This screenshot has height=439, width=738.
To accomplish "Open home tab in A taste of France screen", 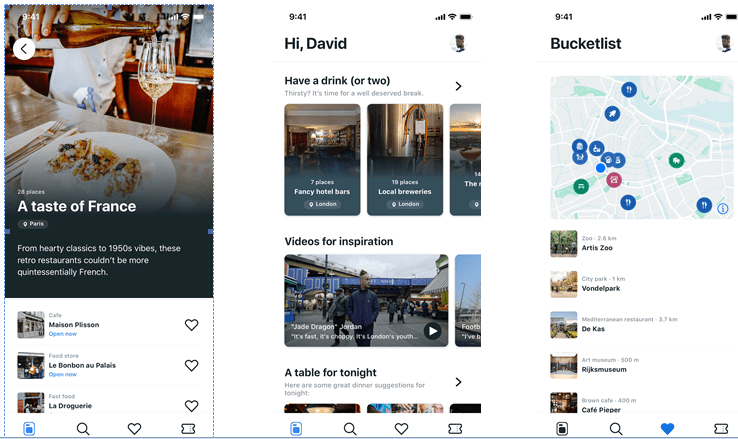I will tap(29, 429).
